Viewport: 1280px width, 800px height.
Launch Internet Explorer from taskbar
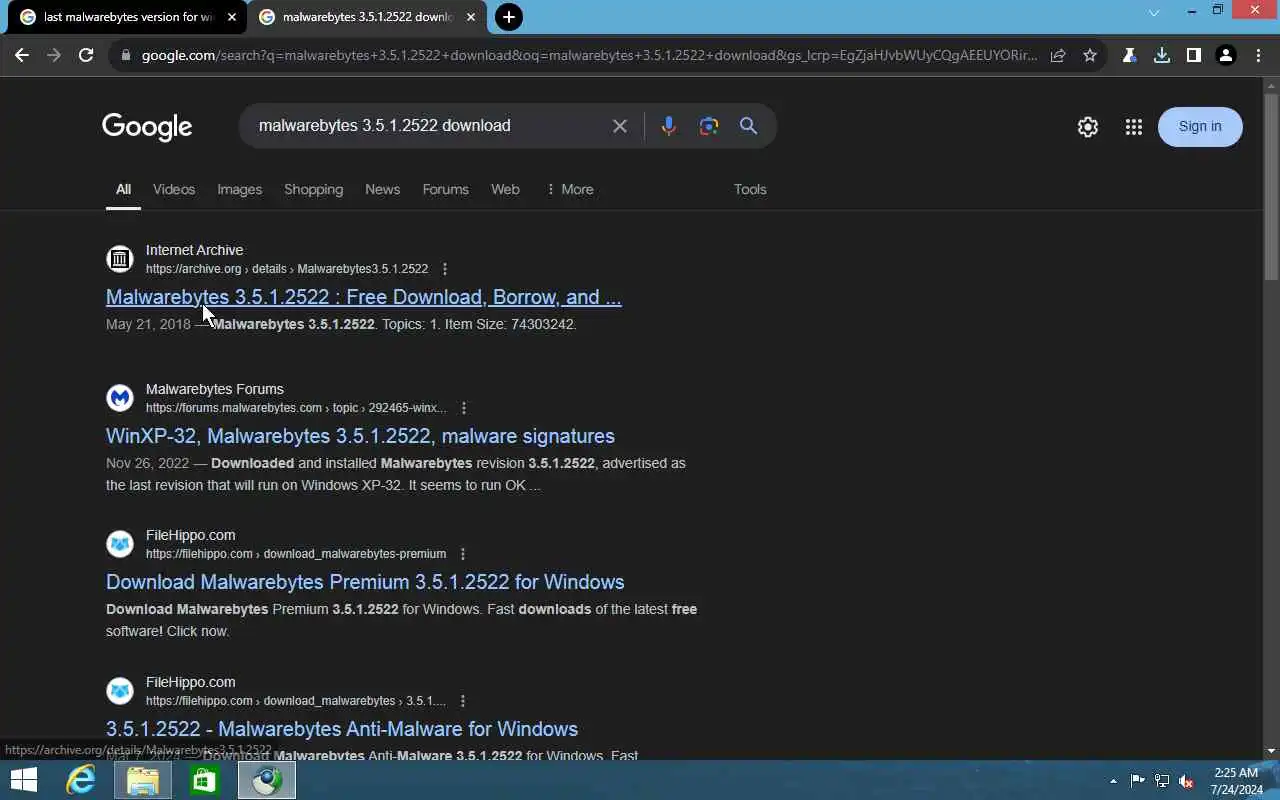point(80,780)
